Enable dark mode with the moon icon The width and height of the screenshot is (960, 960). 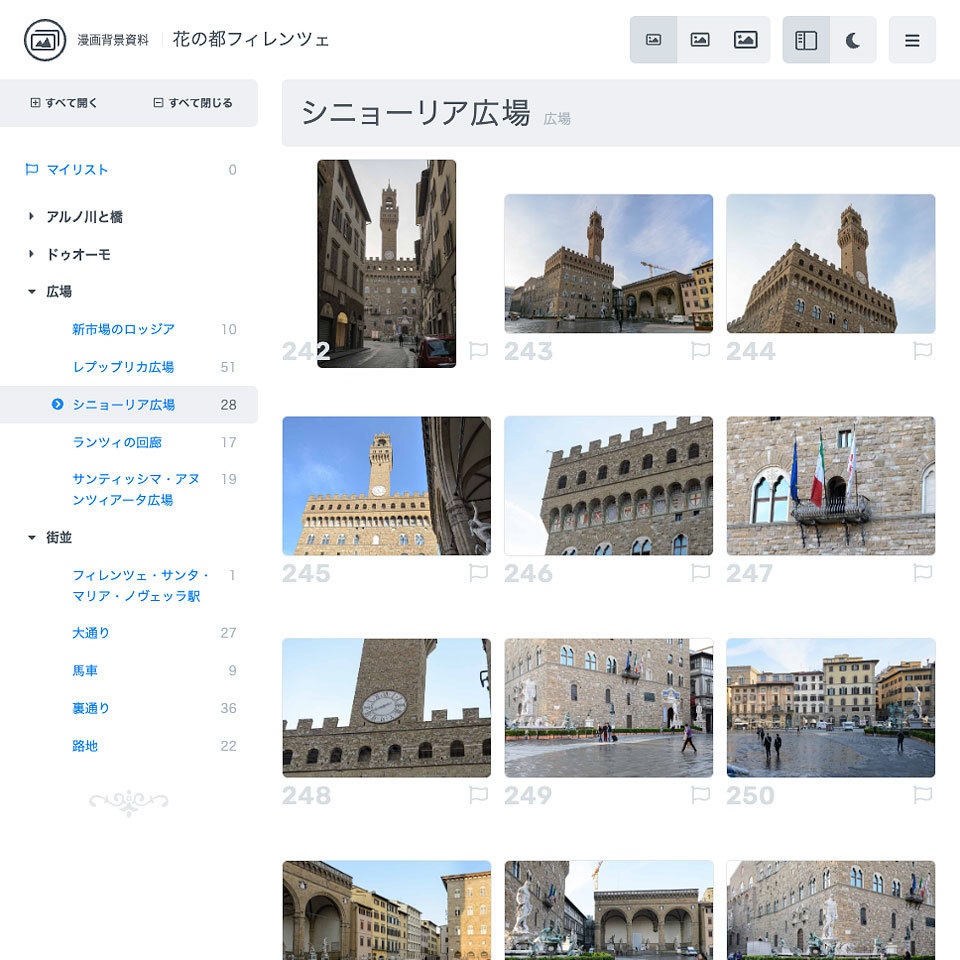pos(854,40)
